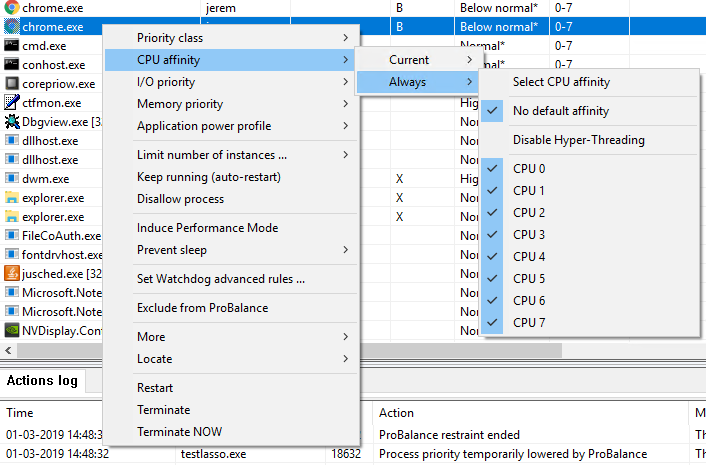Click the Always affinity menu item
Screen dimensions: 706x465
(x=419, y=82)
